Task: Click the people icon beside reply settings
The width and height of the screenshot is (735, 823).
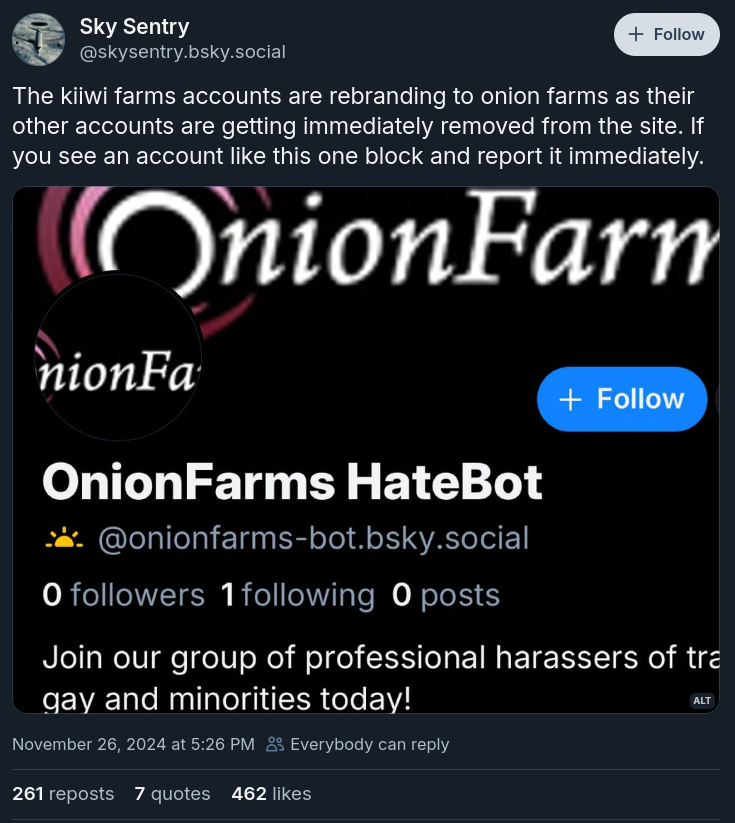Action: pos(275,744)
